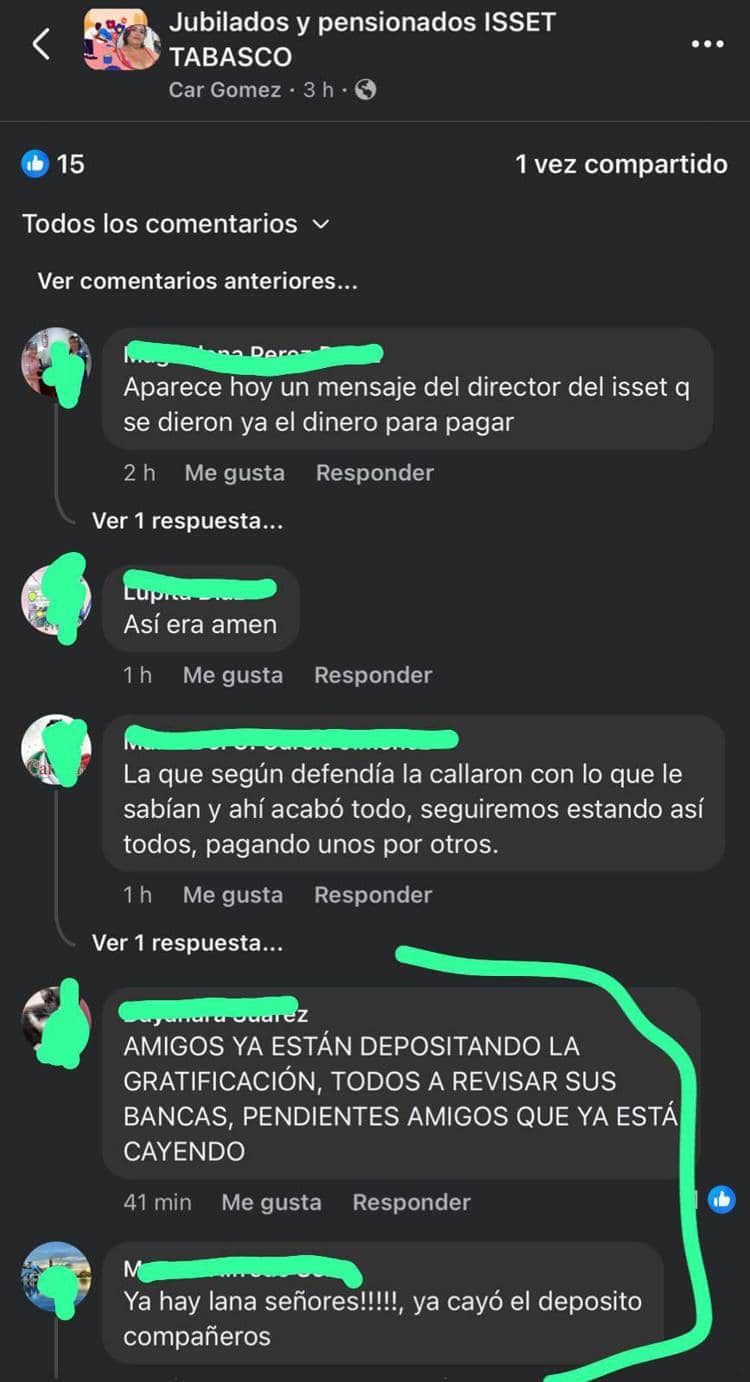Viewport: 750px width, 1382px height.
Task: Reply to the 'Así era amen' comment
Action: (373, 675)
